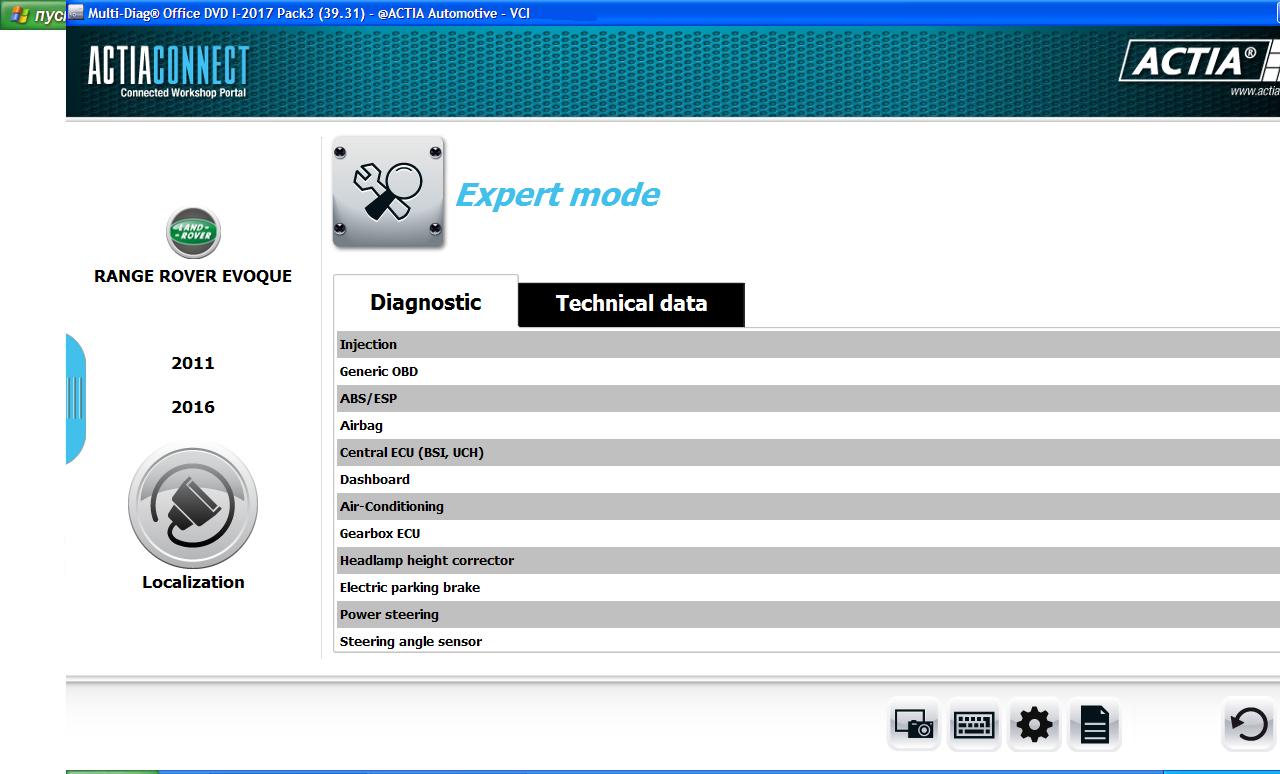The image size is (1280, 774).
Task: Open the Windows Start button
Action: click(x=33, y=15)
